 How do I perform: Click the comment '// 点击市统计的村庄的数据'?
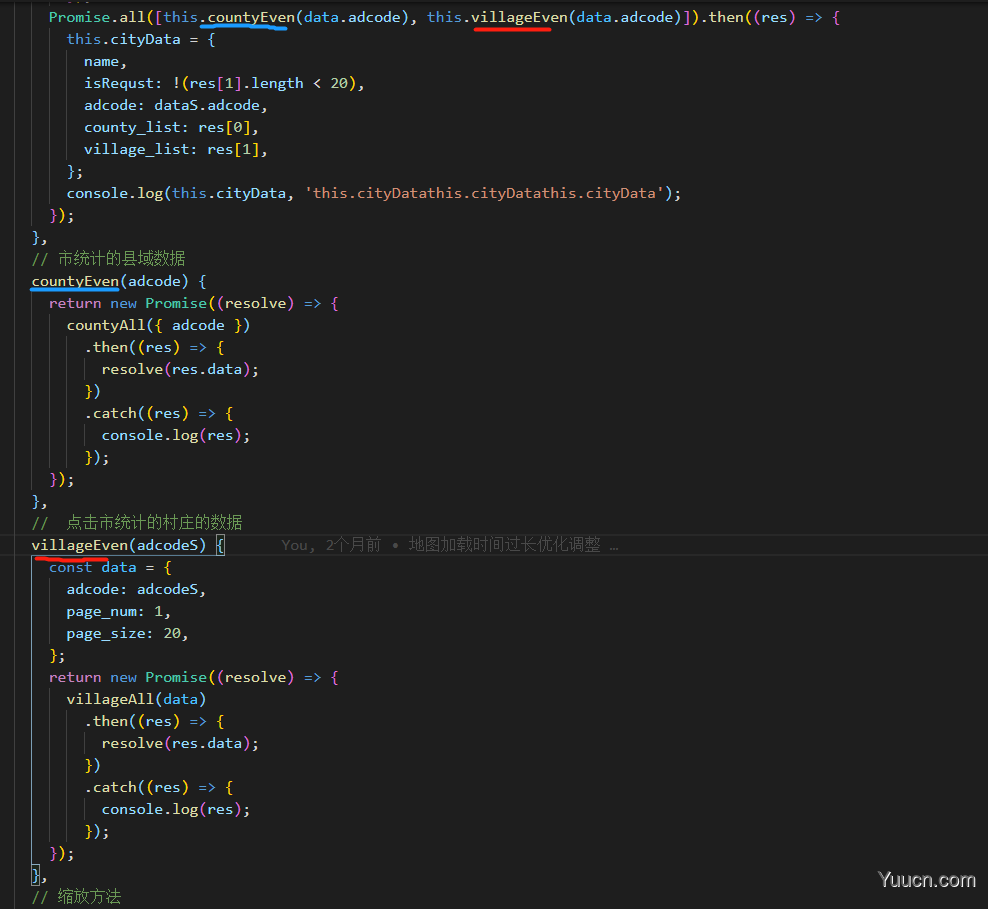tap(137, 523)
